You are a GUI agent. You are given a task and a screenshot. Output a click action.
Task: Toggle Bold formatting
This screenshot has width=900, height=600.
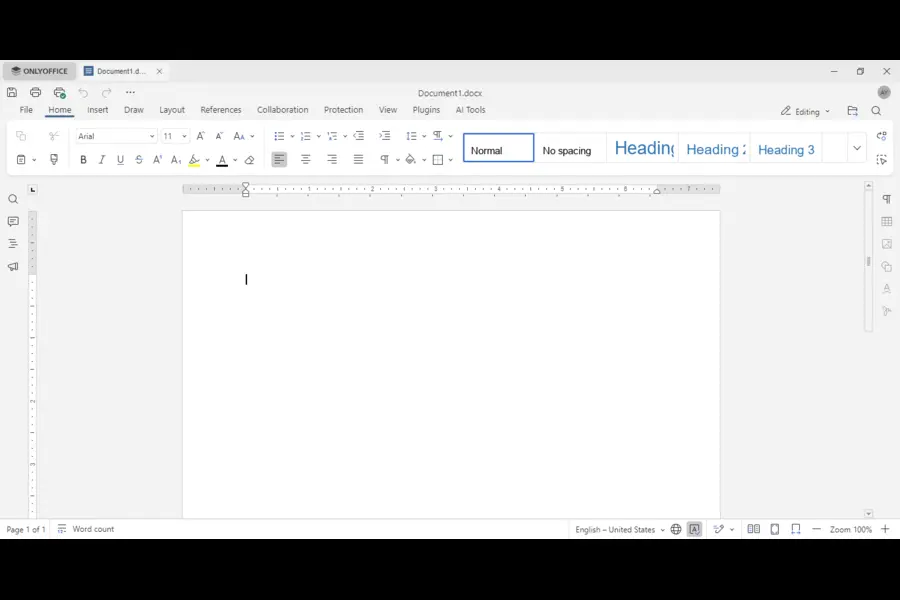click(x=83, y=160)
